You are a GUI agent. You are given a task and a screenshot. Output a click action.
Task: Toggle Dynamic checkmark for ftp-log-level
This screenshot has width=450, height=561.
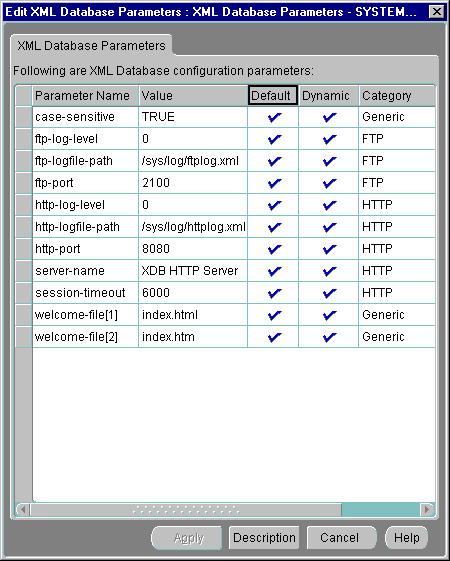pyautogui.click(x=329, y=139)
